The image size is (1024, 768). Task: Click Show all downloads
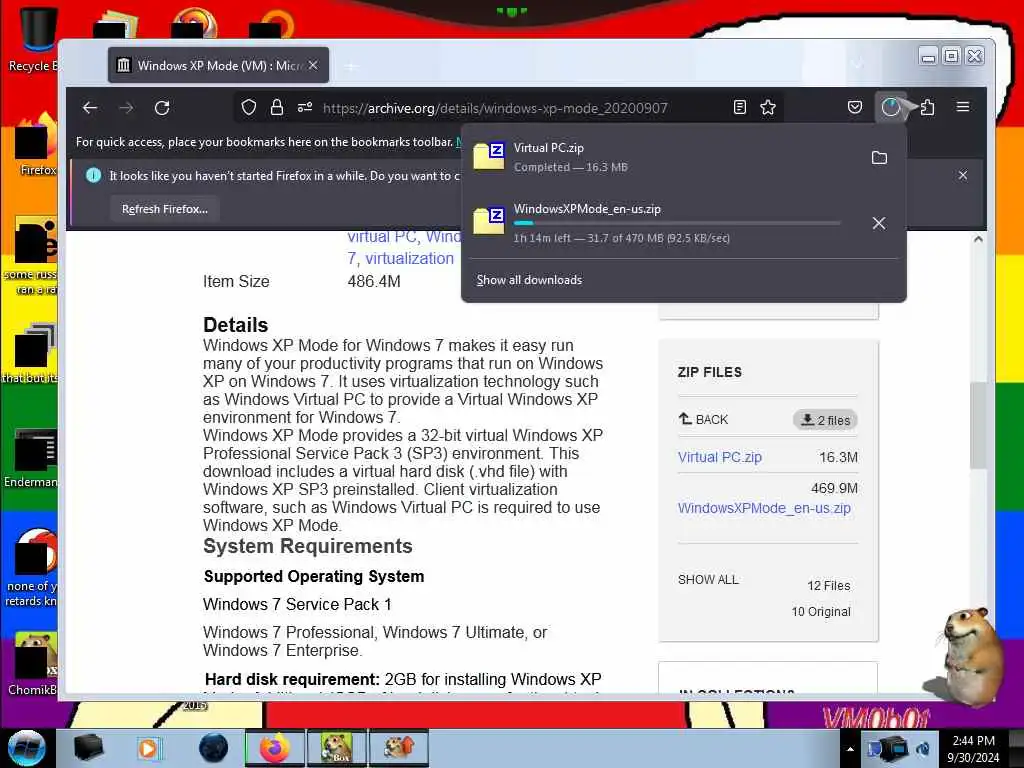click(x=529, y=280)
